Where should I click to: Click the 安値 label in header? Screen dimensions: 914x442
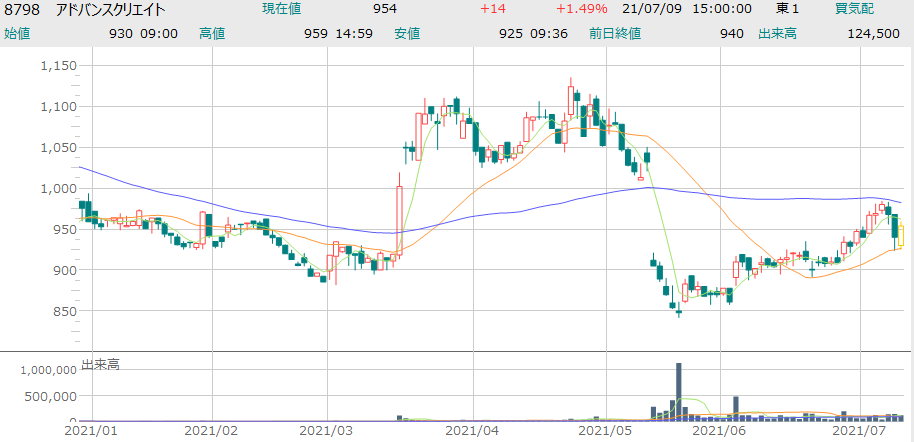tap(407, 33)
